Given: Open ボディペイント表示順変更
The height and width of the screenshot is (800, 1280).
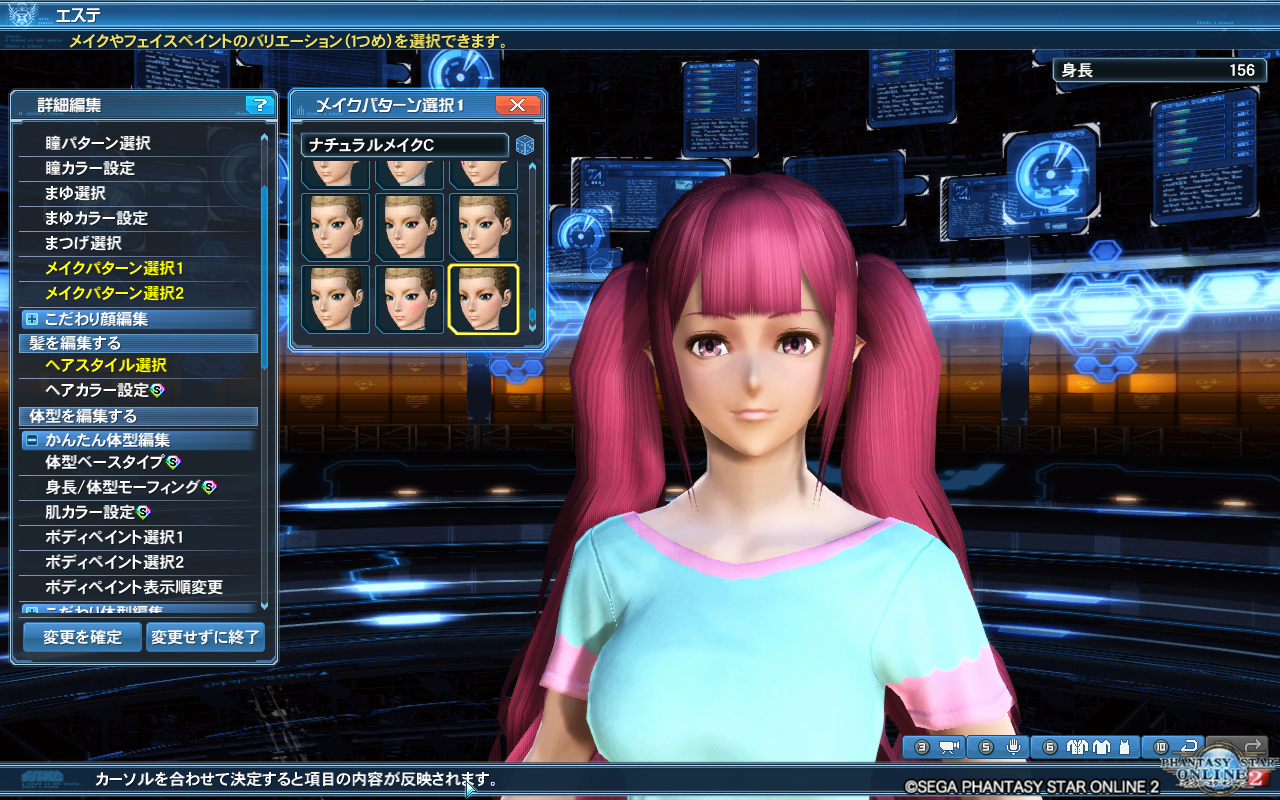Looking at the screenshot, I should [x=138, y=587].
